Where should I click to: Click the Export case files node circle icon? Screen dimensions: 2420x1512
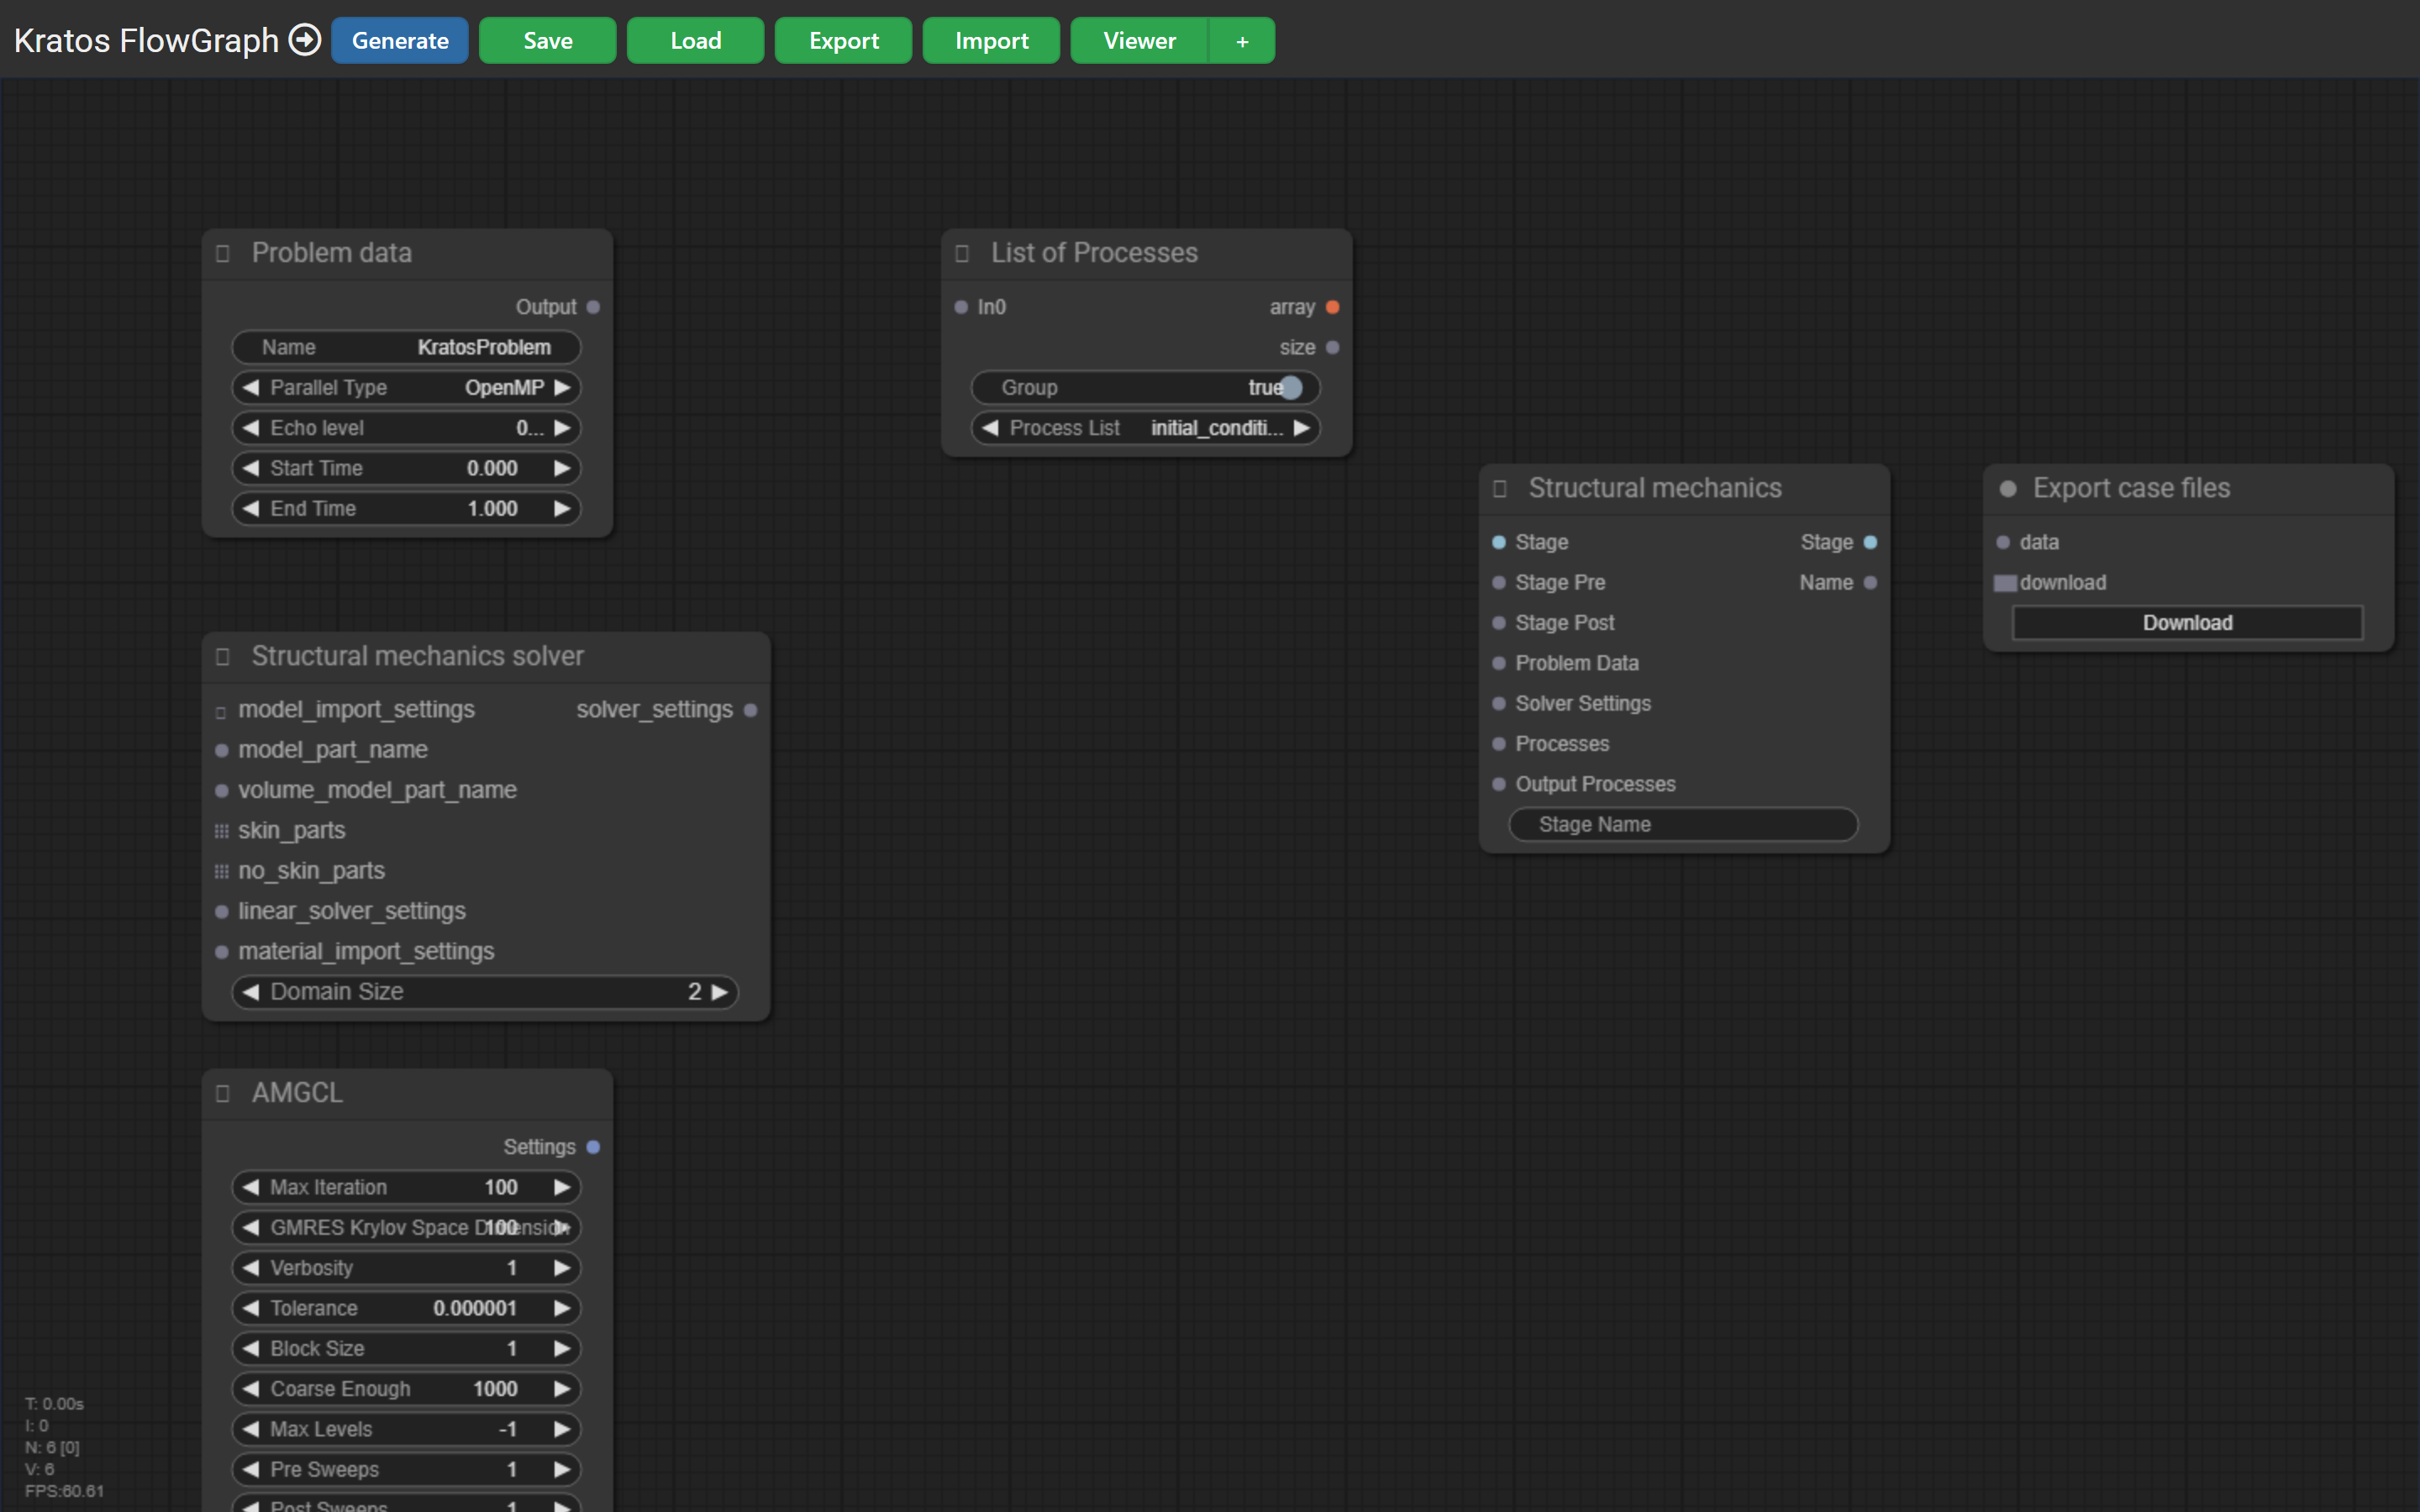tap(2007, 489)
